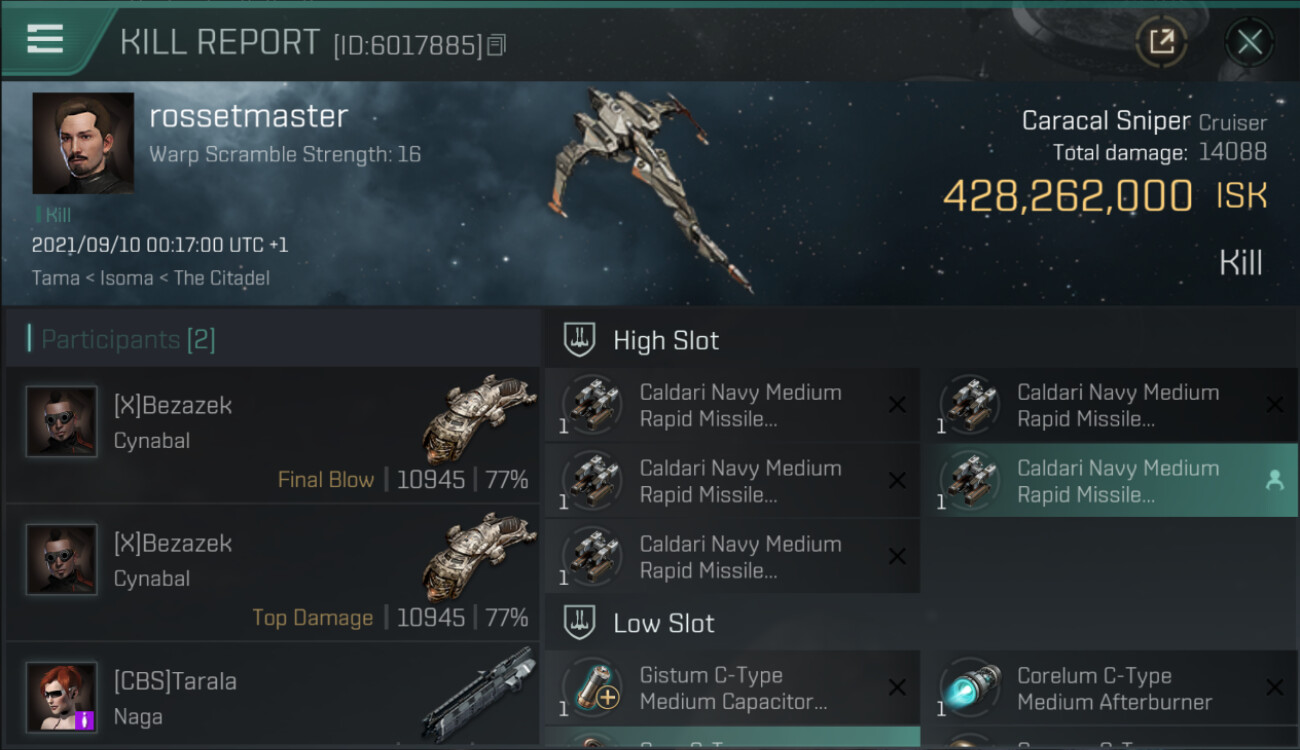This screenshot has width=1300, height=750.
Task: View rossetmaster's character portrait
Action: coord(83,143)
